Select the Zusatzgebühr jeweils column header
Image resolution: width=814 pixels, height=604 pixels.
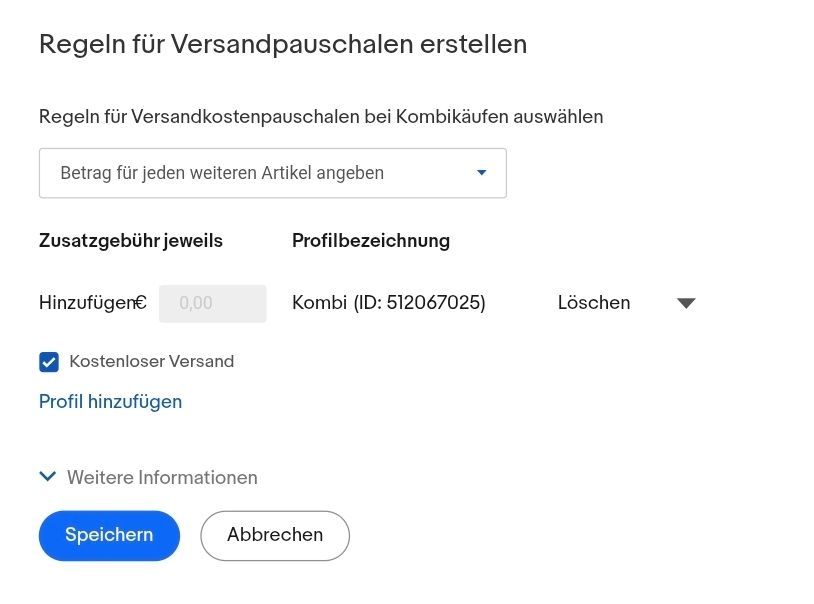tap(130, 240)
